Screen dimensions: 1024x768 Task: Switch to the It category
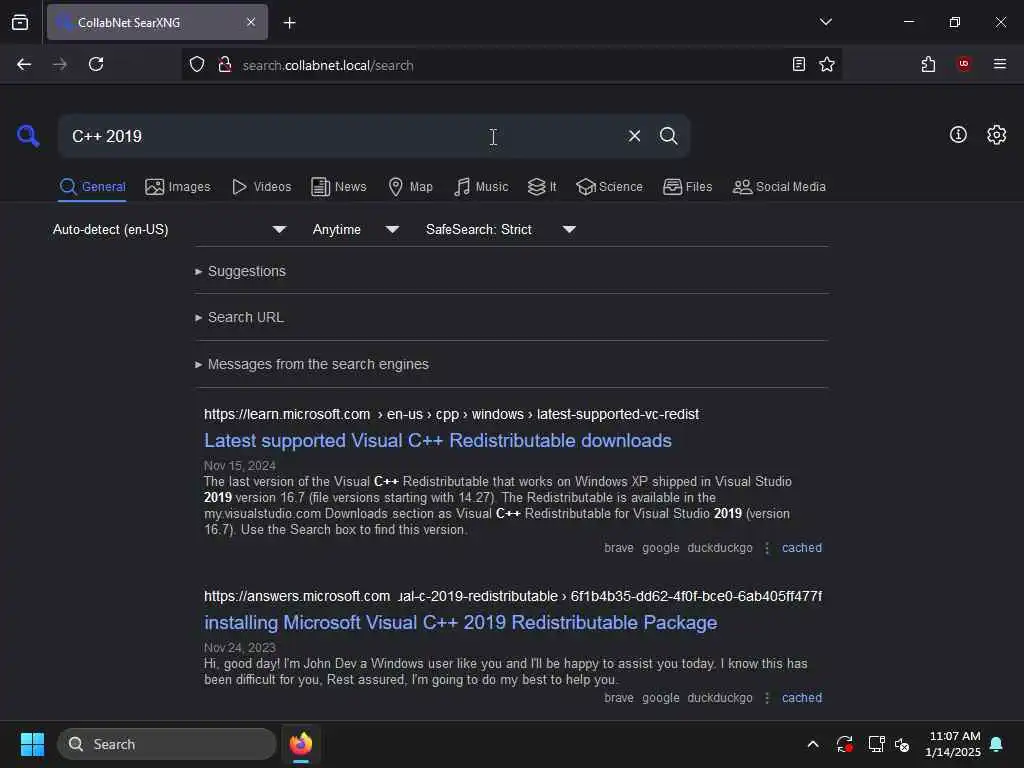[542, 187]
